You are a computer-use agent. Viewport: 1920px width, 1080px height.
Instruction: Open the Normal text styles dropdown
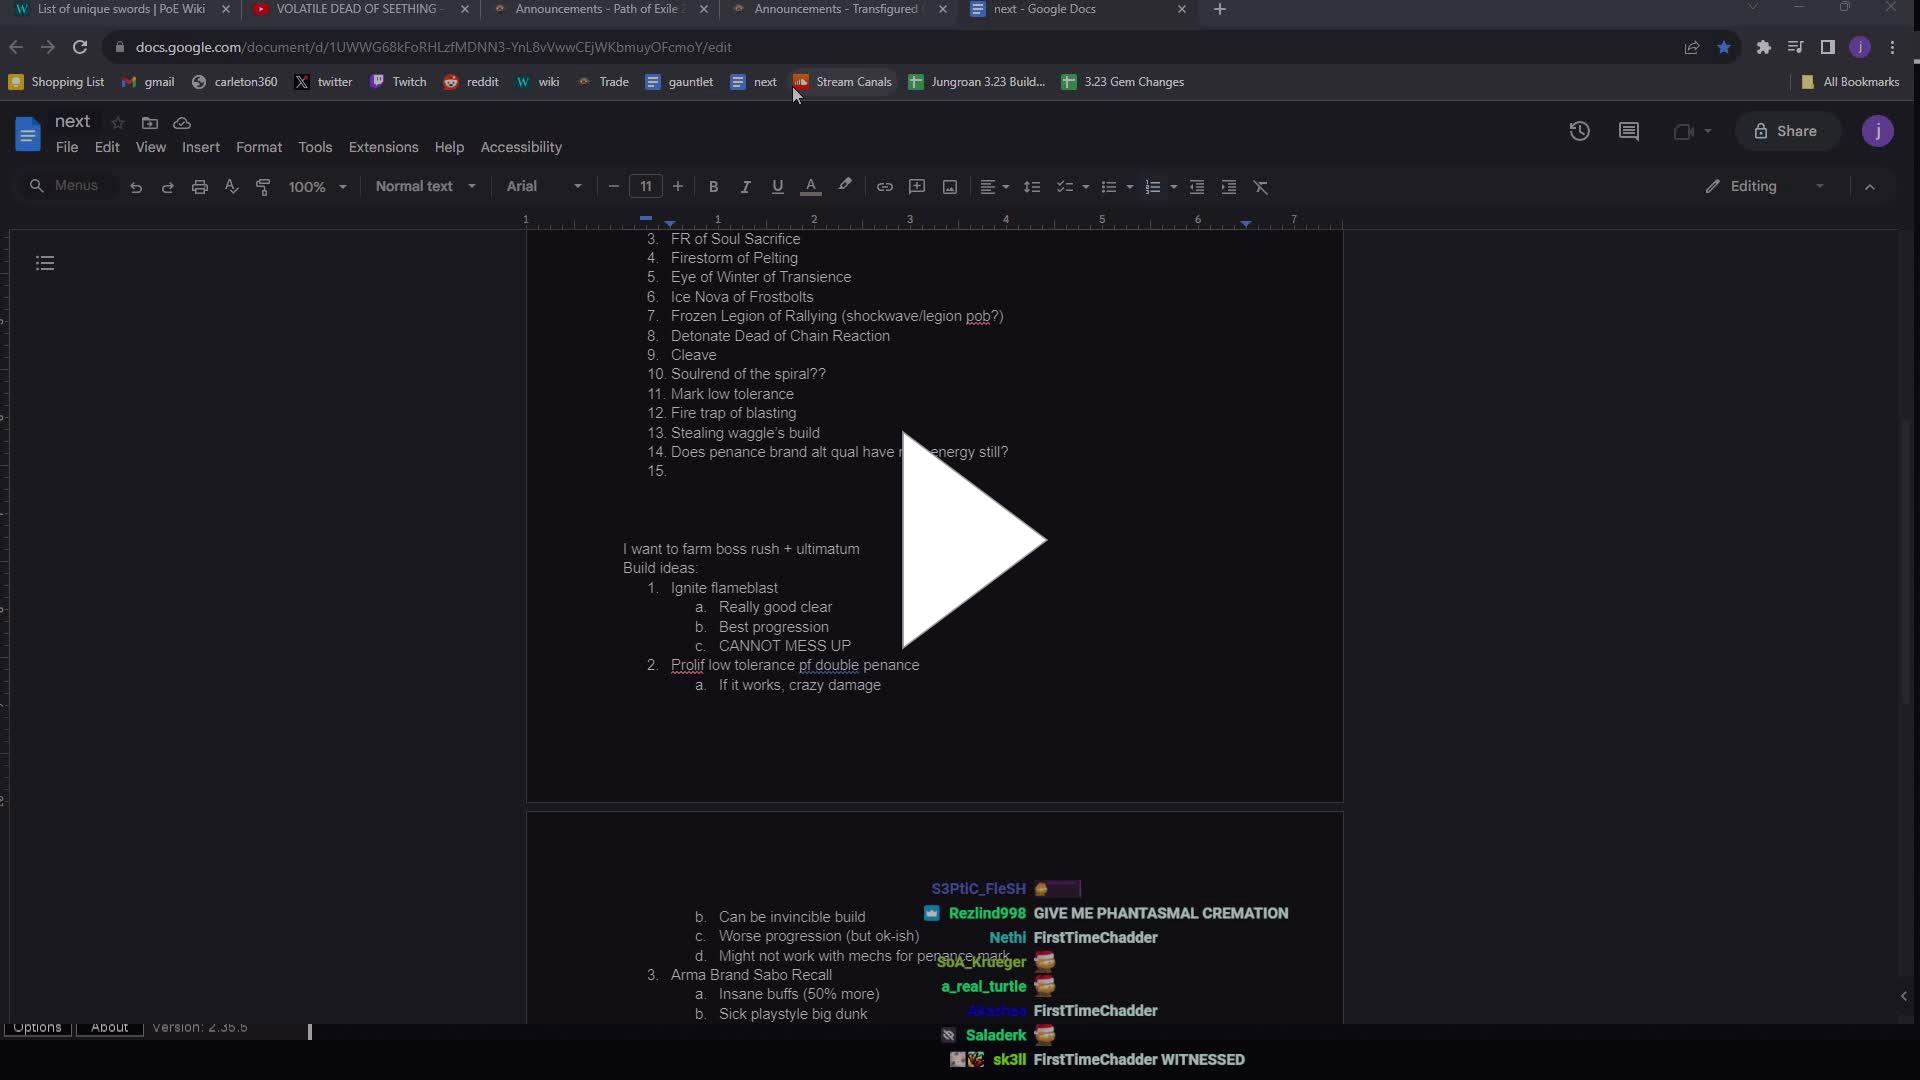(425, 186)
